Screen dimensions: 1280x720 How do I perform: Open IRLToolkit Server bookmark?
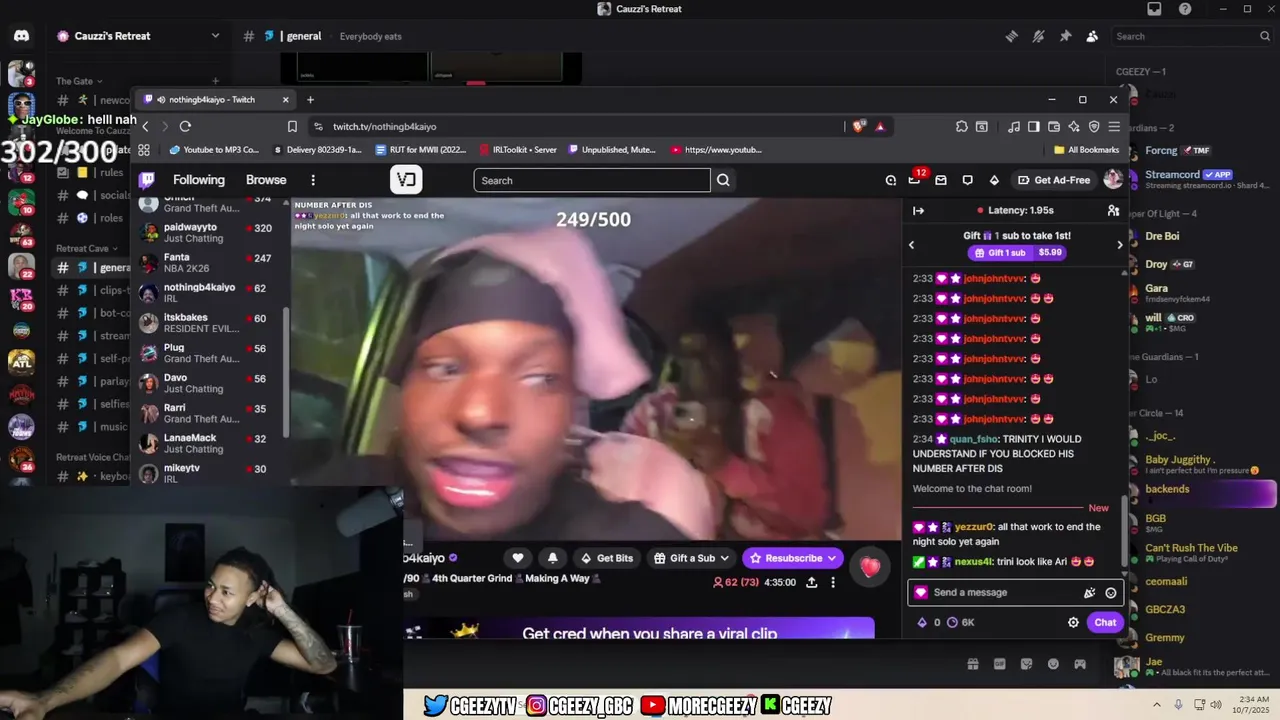(x=517, y=150)
